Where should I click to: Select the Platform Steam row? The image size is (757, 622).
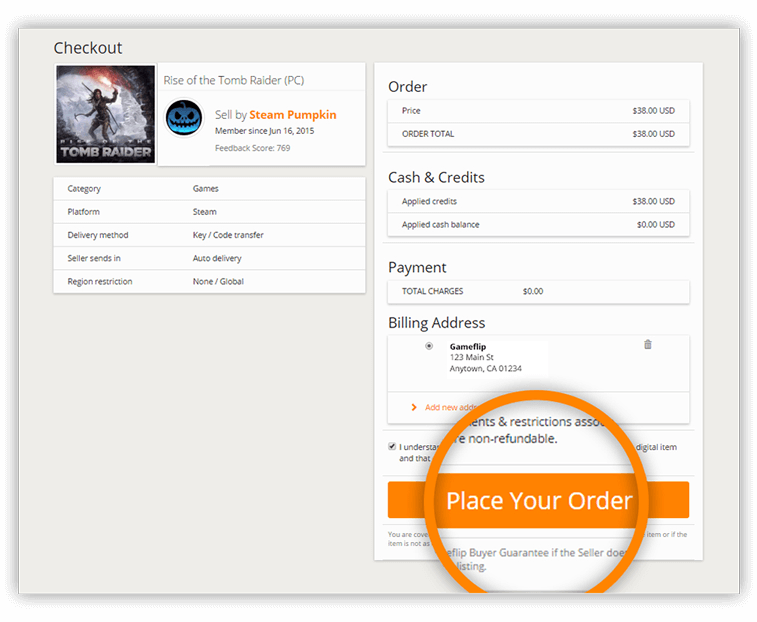coord(208,212)
